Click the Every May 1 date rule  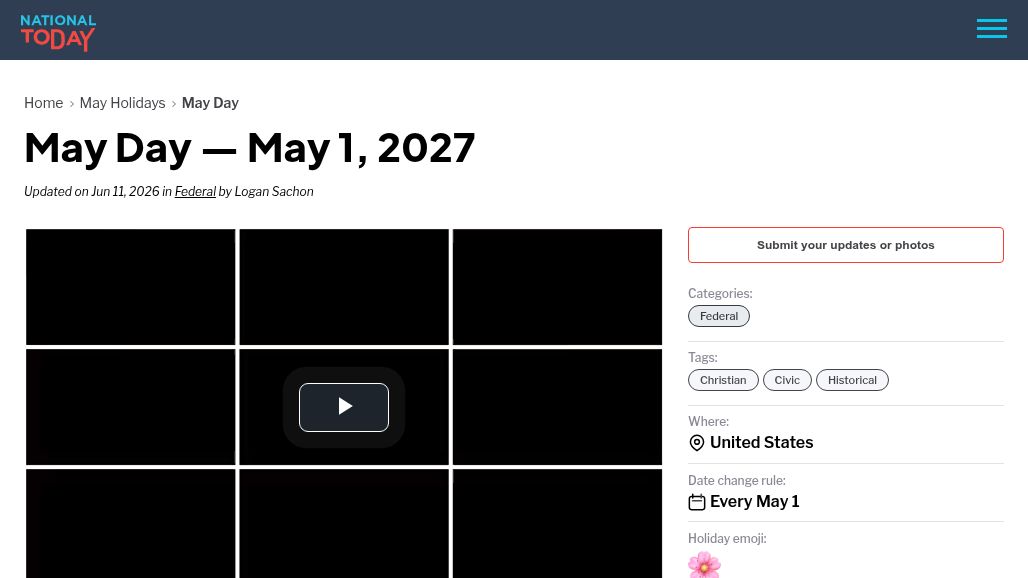tap(755, 502)
